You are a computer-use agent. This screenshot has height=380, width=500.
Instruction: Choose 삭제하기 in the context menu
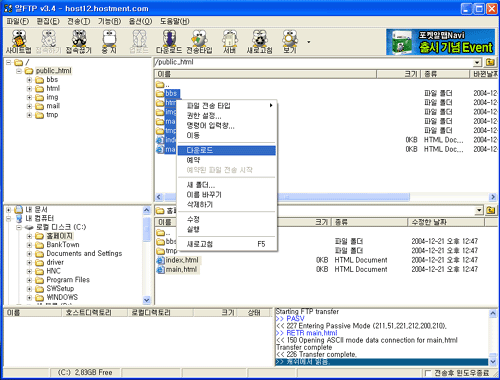coord(227,204)
